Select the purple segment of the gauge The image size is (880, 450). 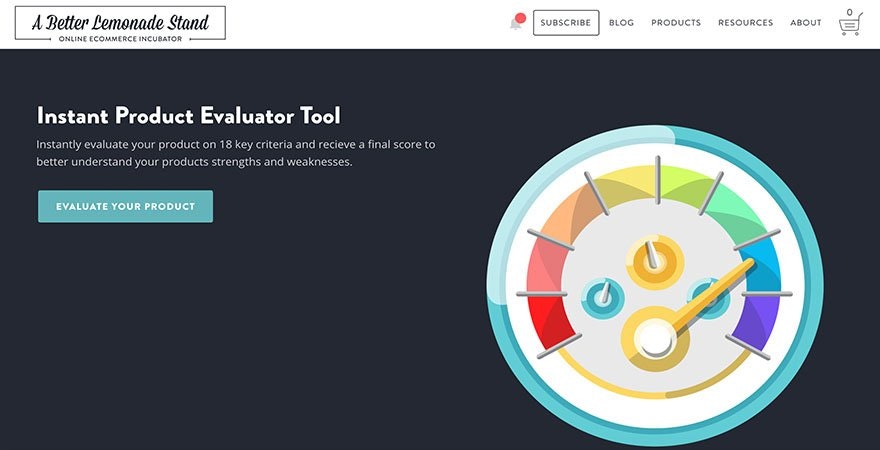(x=763, y=322)
